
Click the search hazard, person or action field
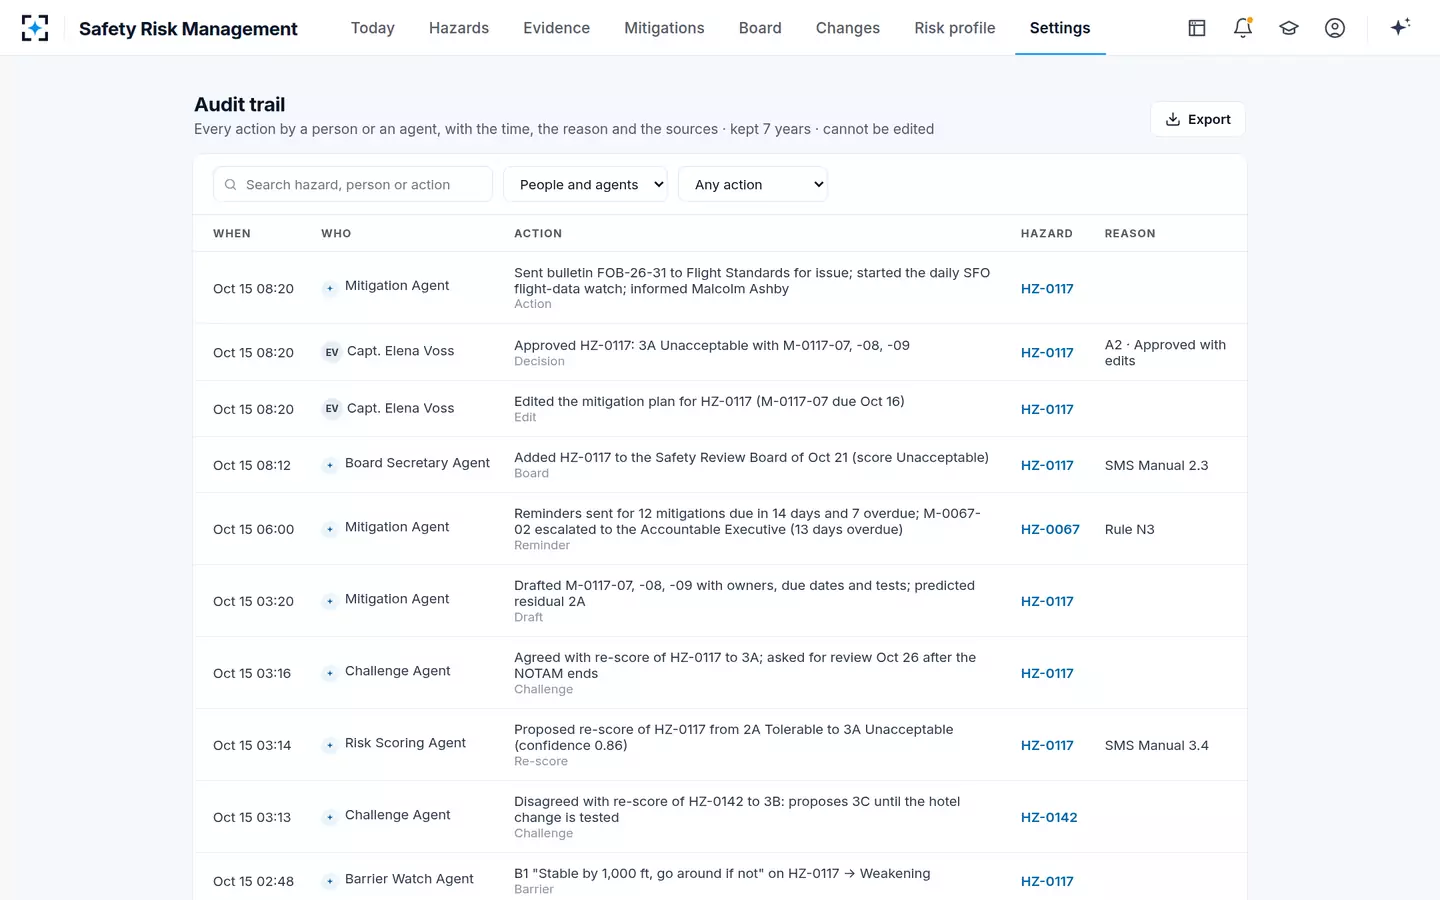pos(353,184)
